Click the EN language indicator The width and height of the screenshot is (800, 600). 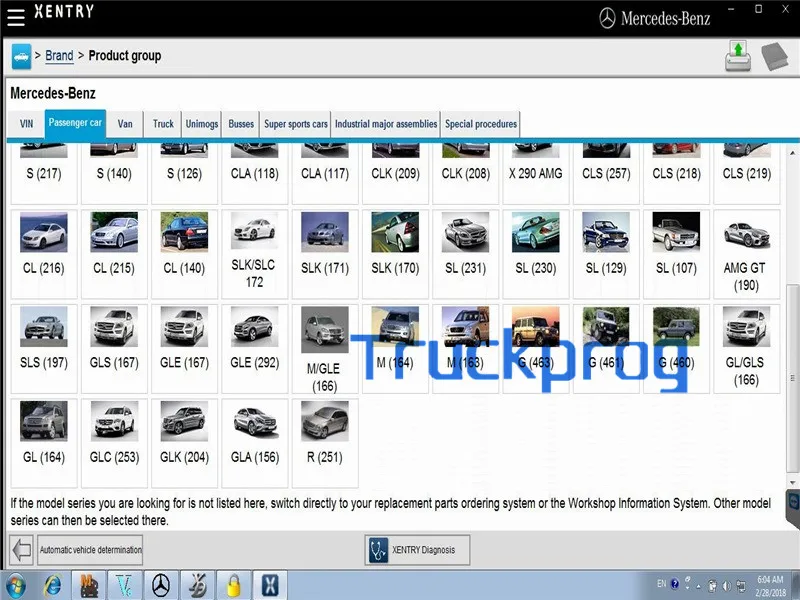pyautogui.click(x=662, y=584)
